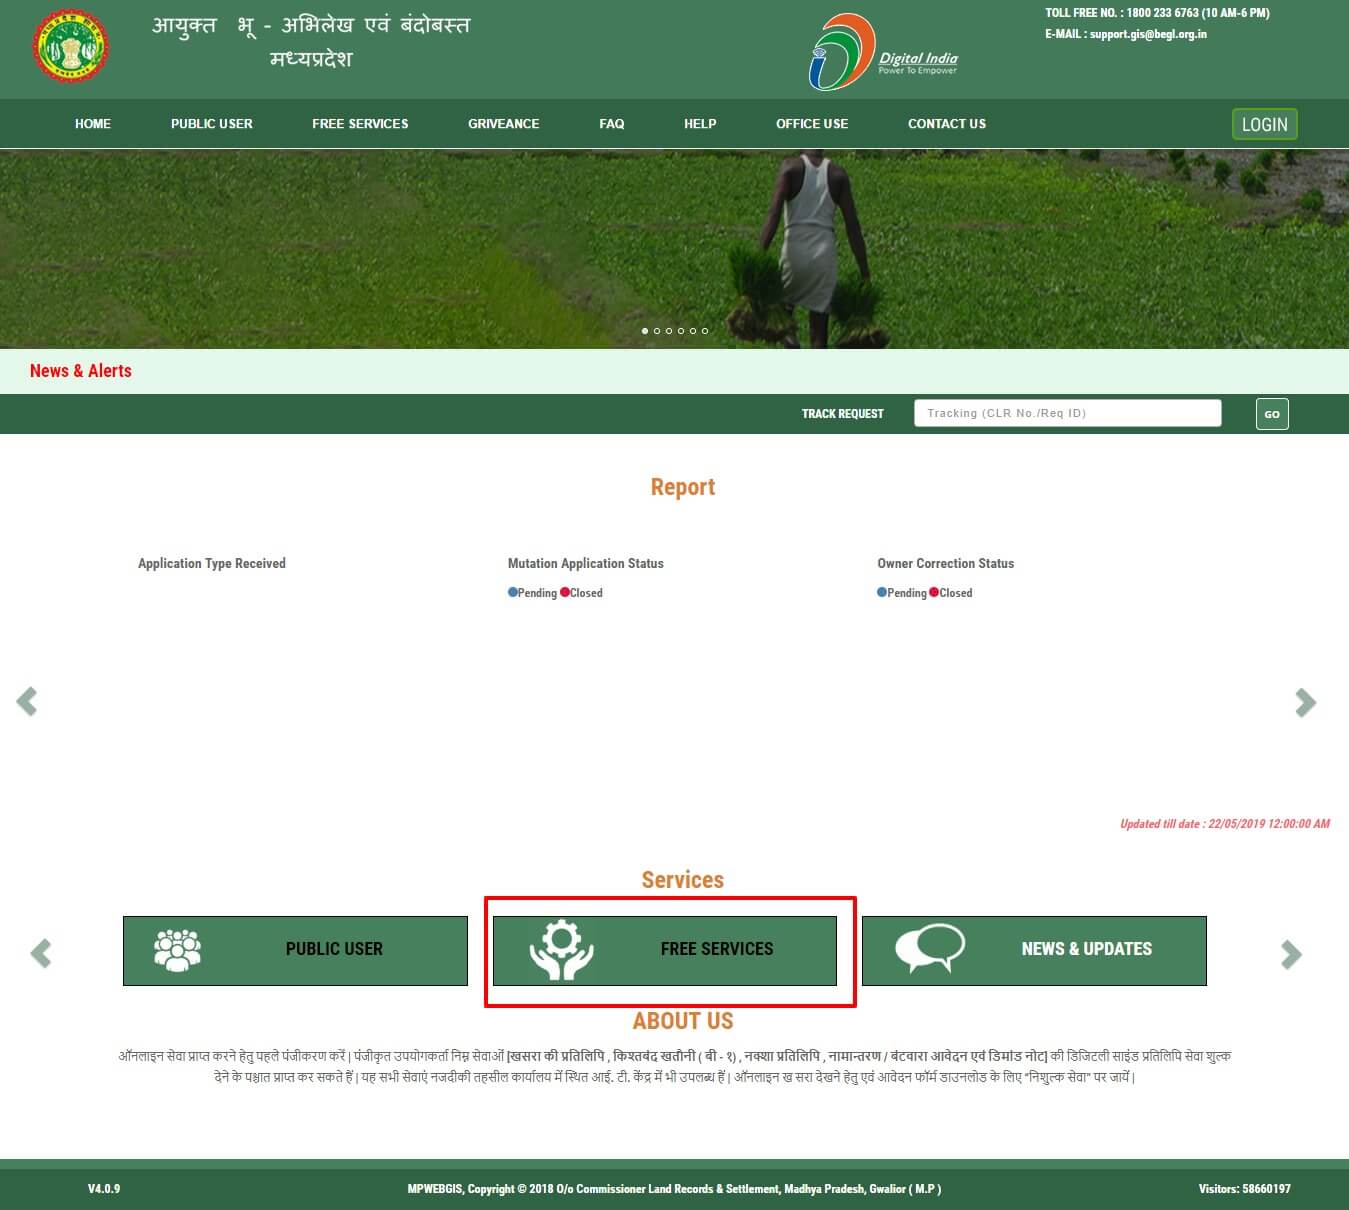Open the HOME menu item

(x=92, y=123)
